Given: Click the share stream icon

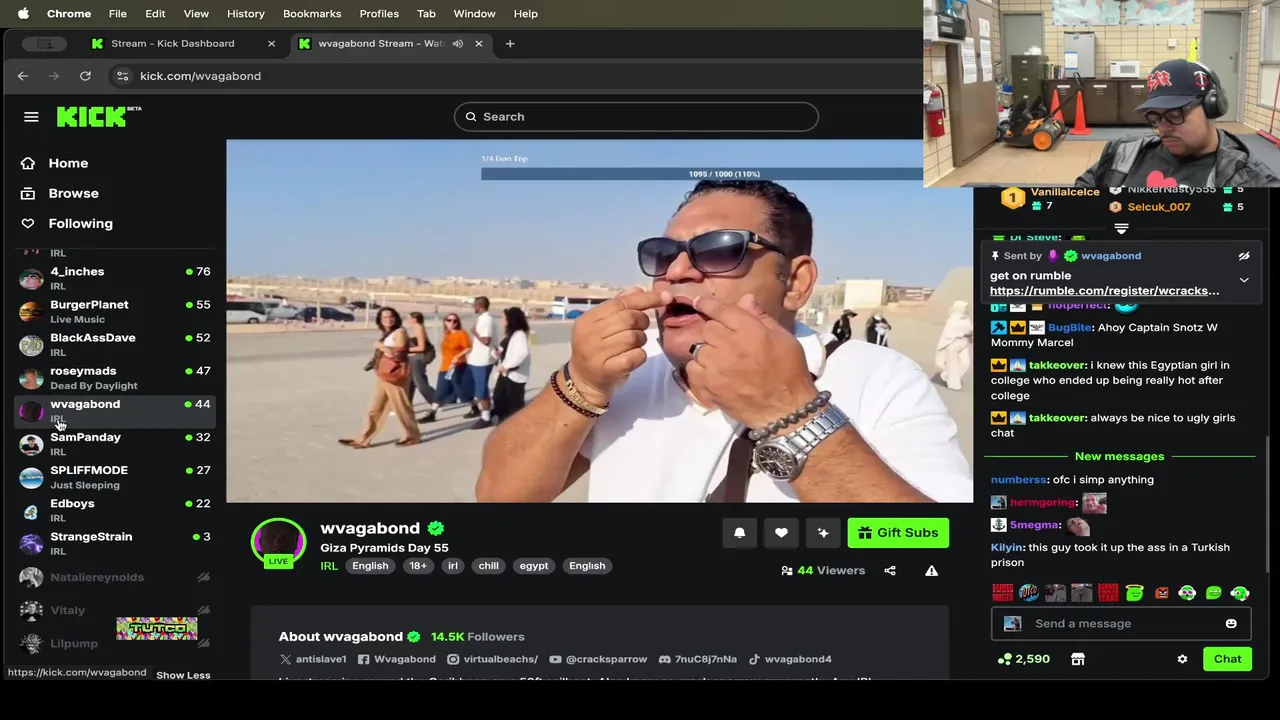Looking at the screenshot, I should (x=890, y=571).
